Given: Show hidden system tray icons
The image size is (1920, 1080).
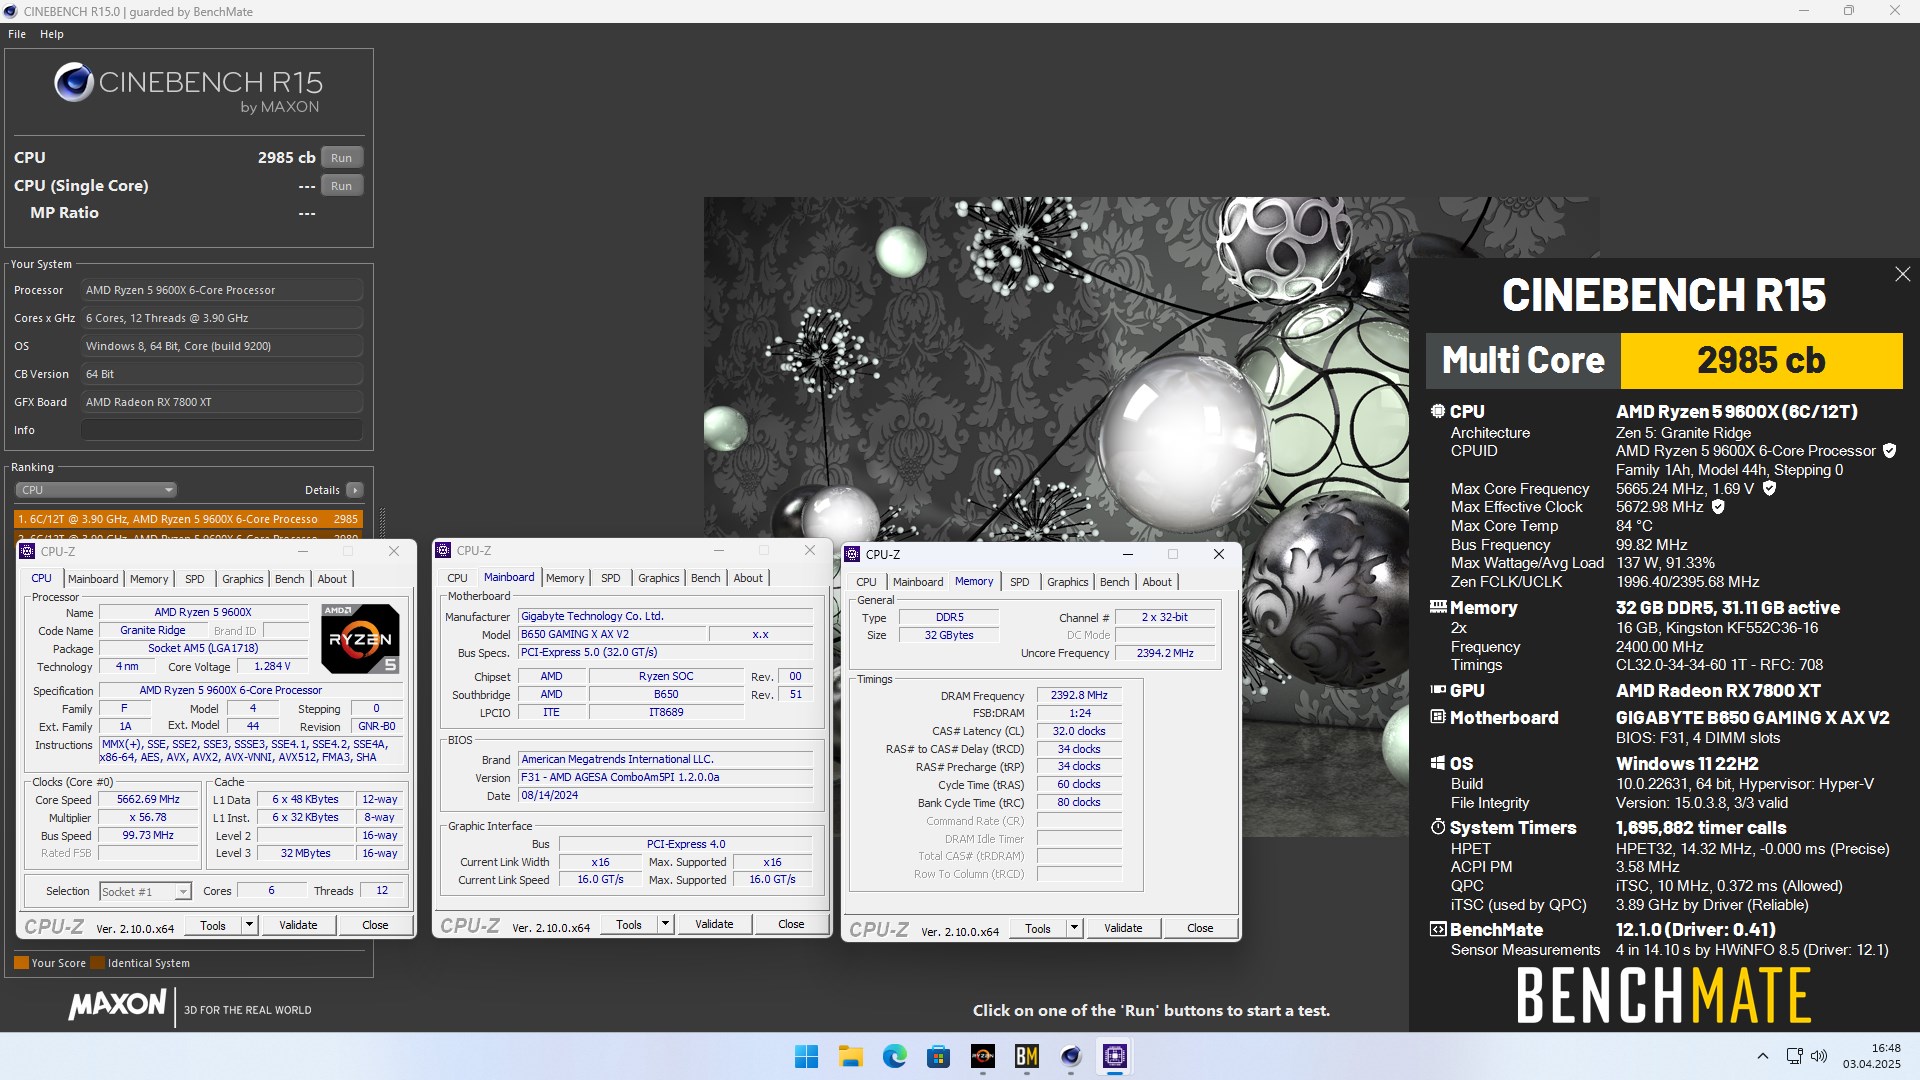Looking at the screenshot, I should tap(1762, 1056).
